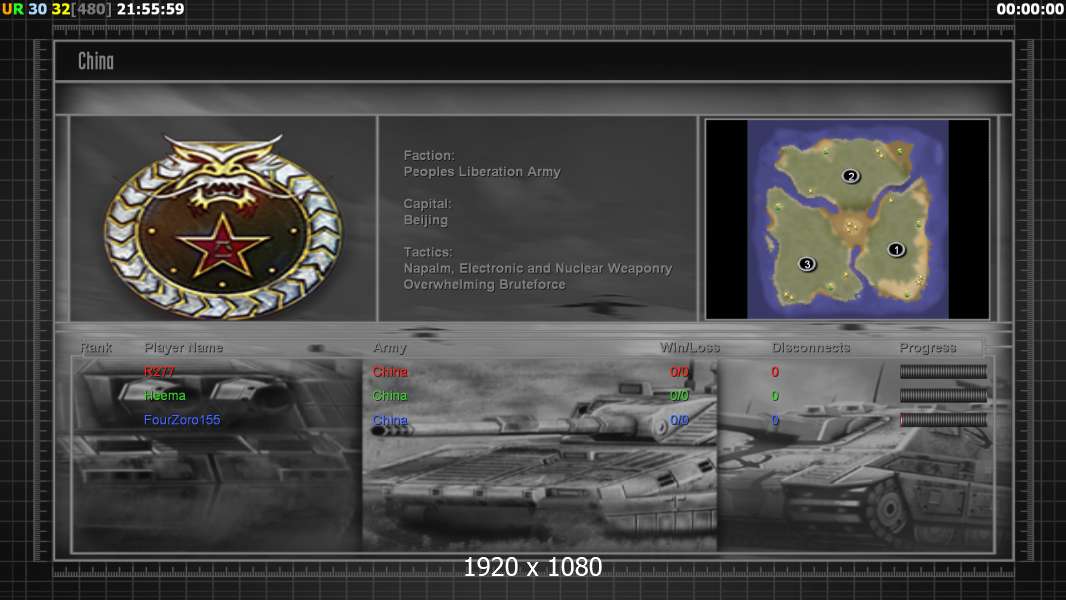Click the Rank column header
Screen dimensions: 1066x600
[96, 347]
